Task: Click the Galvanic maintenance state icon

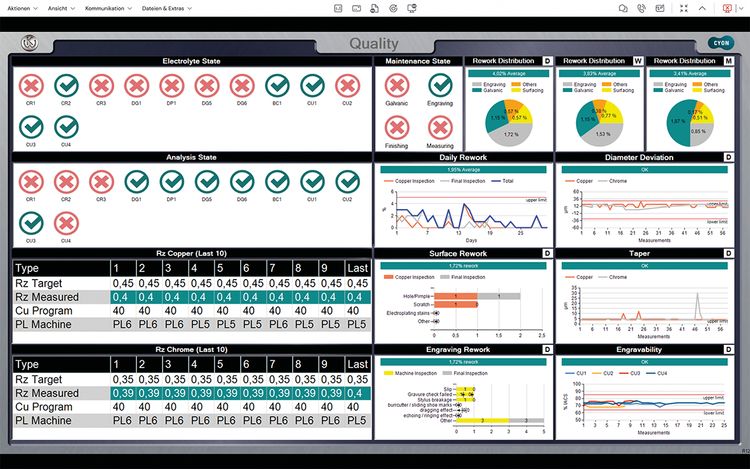Action: click(397, 86)
